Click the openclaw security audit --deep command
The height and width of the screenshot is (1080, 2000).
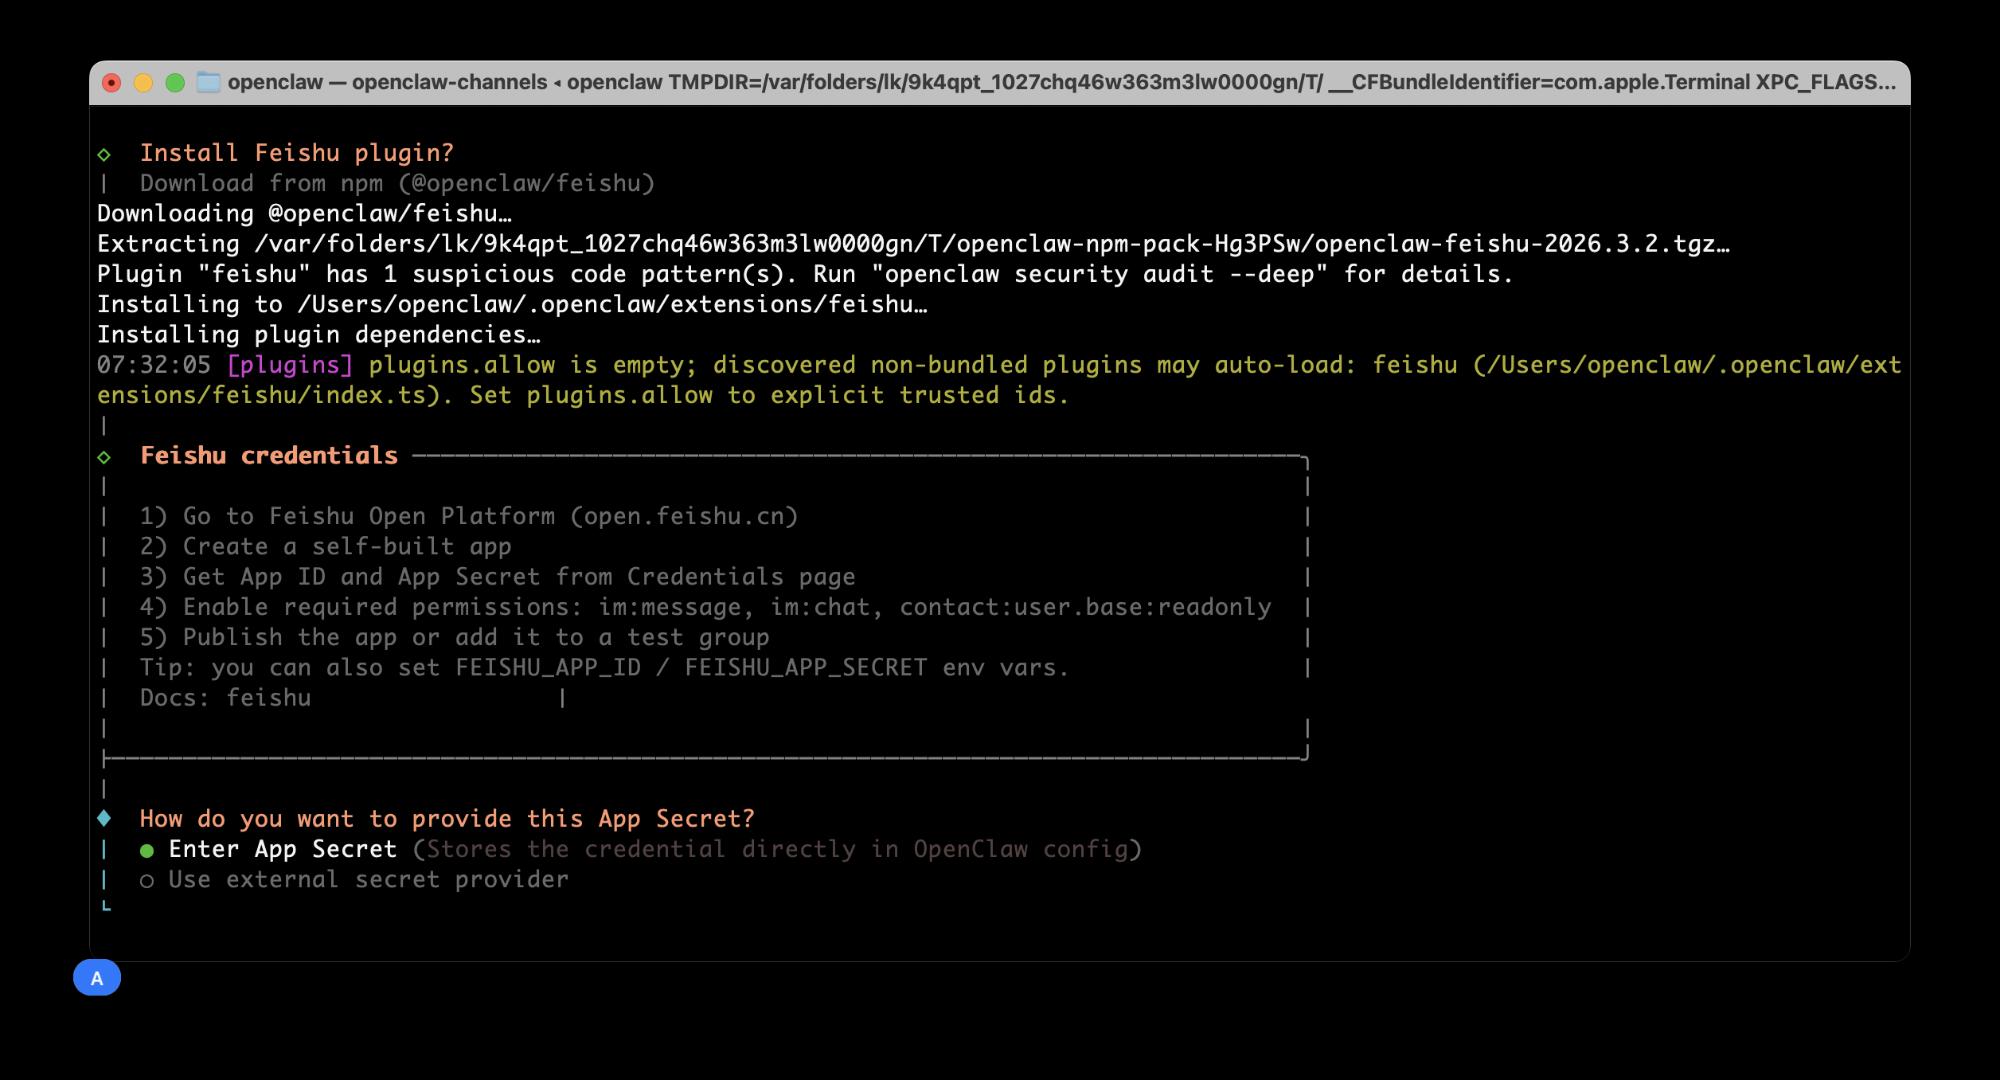pyautogui.click(x=1105, y=274)
